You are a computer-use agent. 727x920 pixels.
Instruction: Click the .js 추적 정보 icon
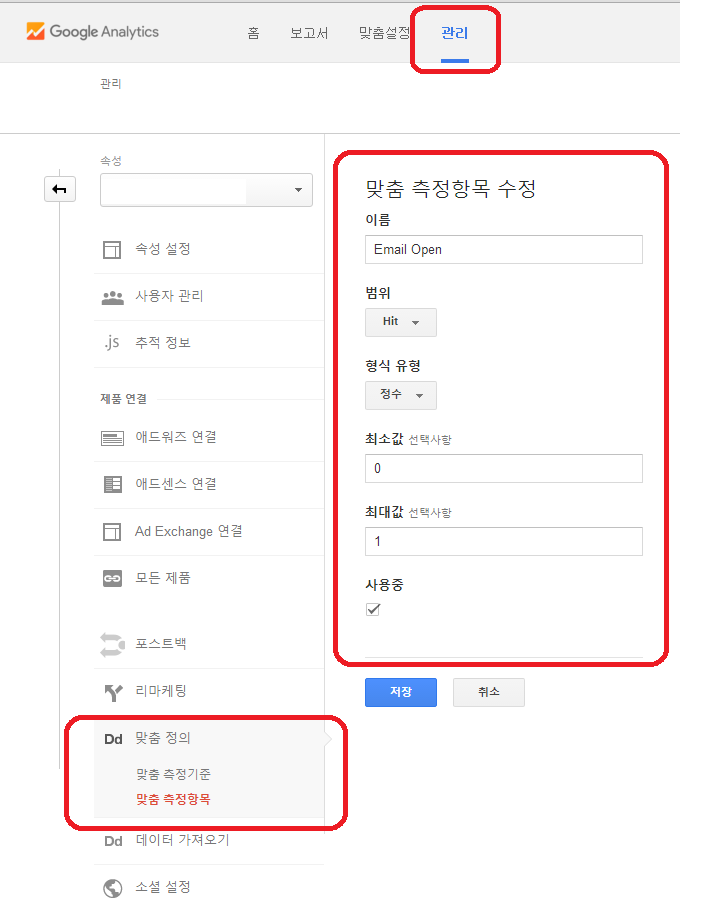(111, 343)
